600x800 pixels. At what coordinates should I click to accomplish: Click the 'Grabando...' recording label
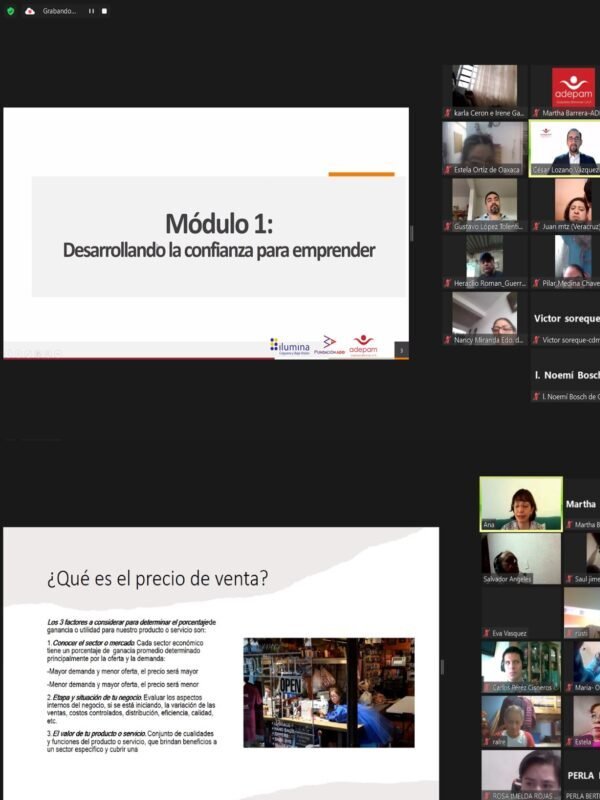click(59, 11)
